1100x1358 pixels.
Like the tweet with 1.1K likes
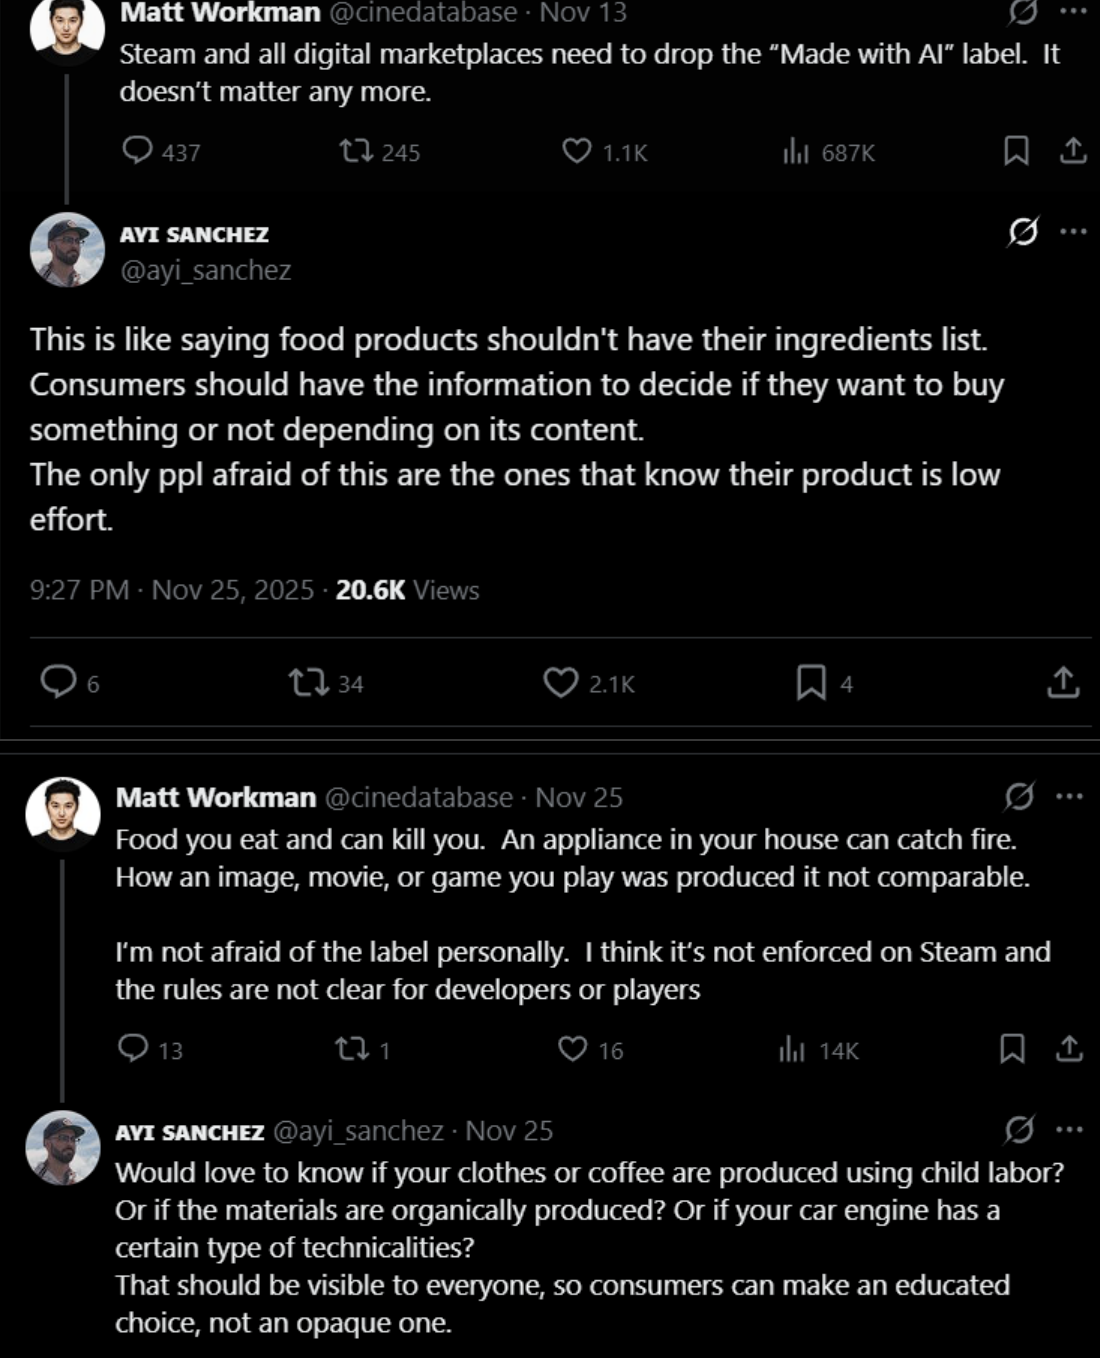(577, 151)
